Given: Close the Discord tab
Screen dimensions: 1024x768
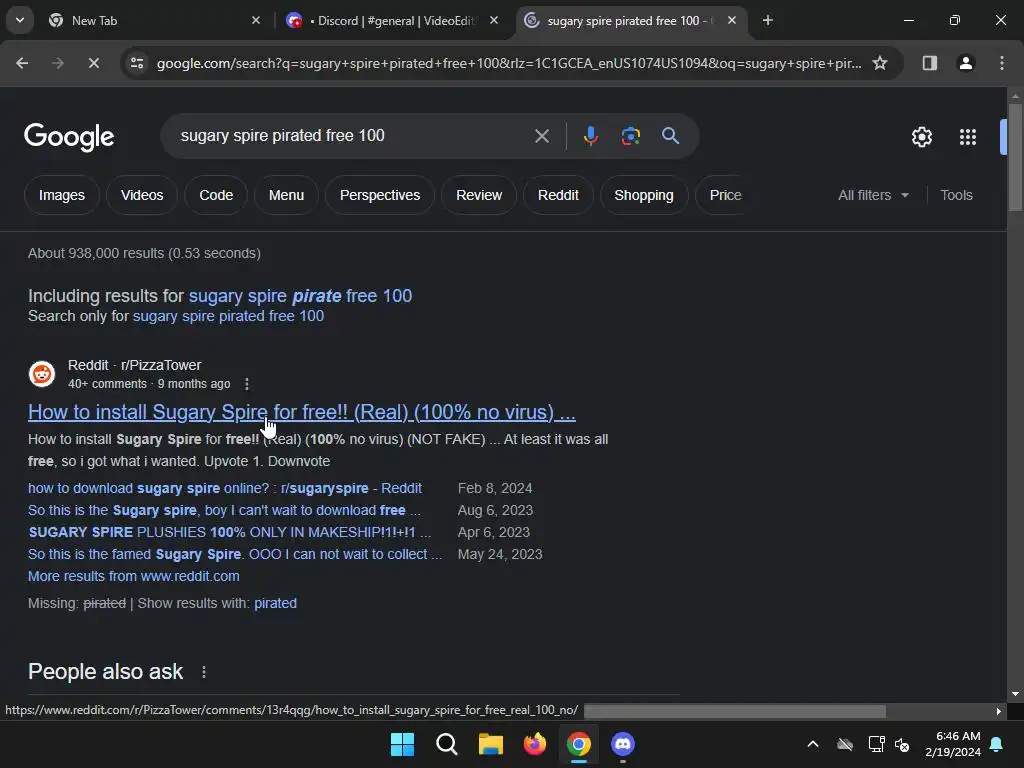Looking at the screenshot, I should (494, 21).
